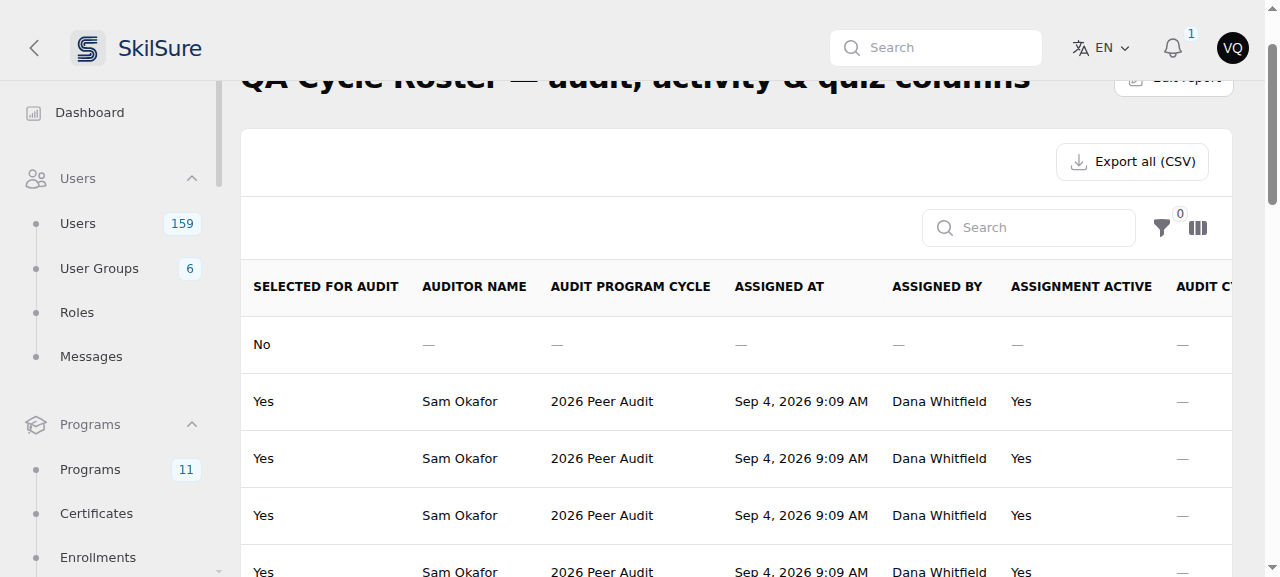Click the filter count badge 0
The height and width of the screenshot is (577, 1280).
point(1180,214)
